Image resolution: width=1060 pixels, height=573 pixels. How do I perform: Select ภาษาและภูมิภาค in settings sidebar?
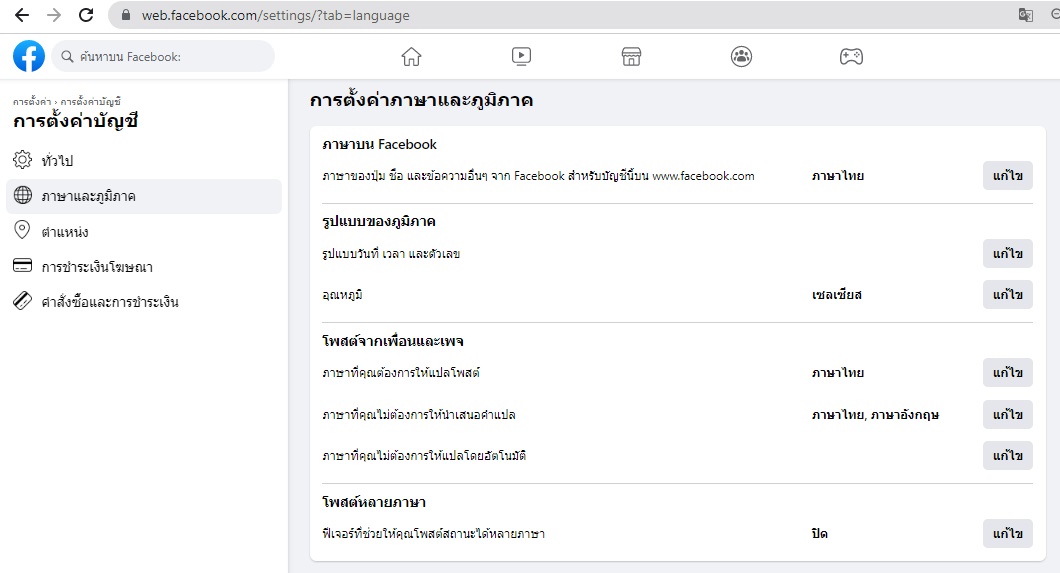pyautogui.click(x=88, y=197)
